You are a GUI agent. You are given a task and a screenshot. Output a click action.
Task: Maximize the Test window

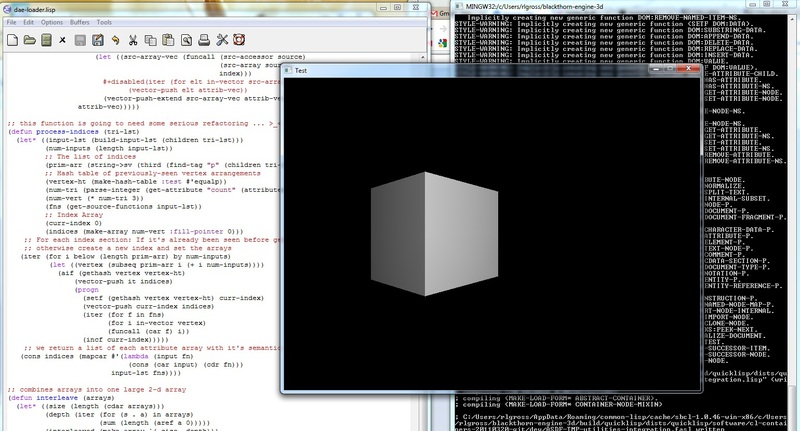670,68
